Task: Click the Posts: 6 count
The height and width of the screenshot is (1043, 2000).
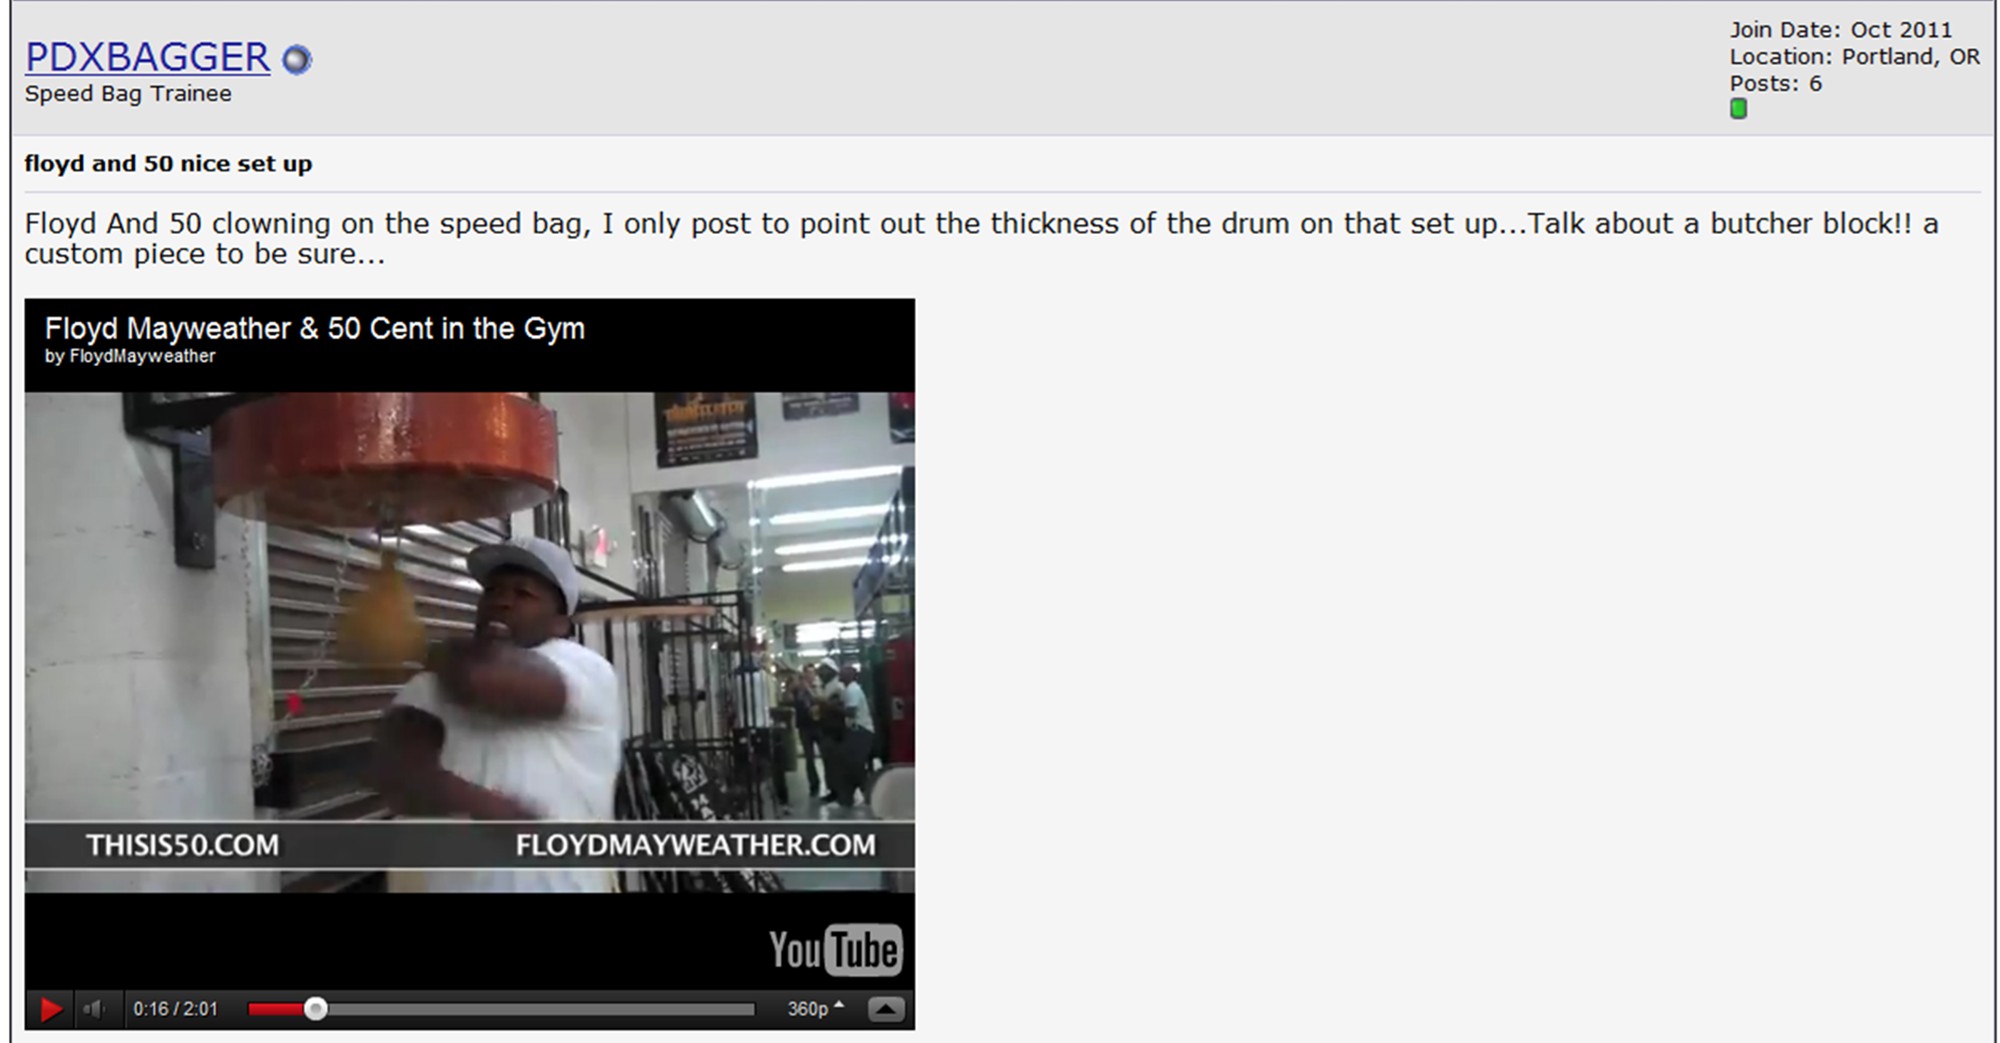Action: point(1776,83)
